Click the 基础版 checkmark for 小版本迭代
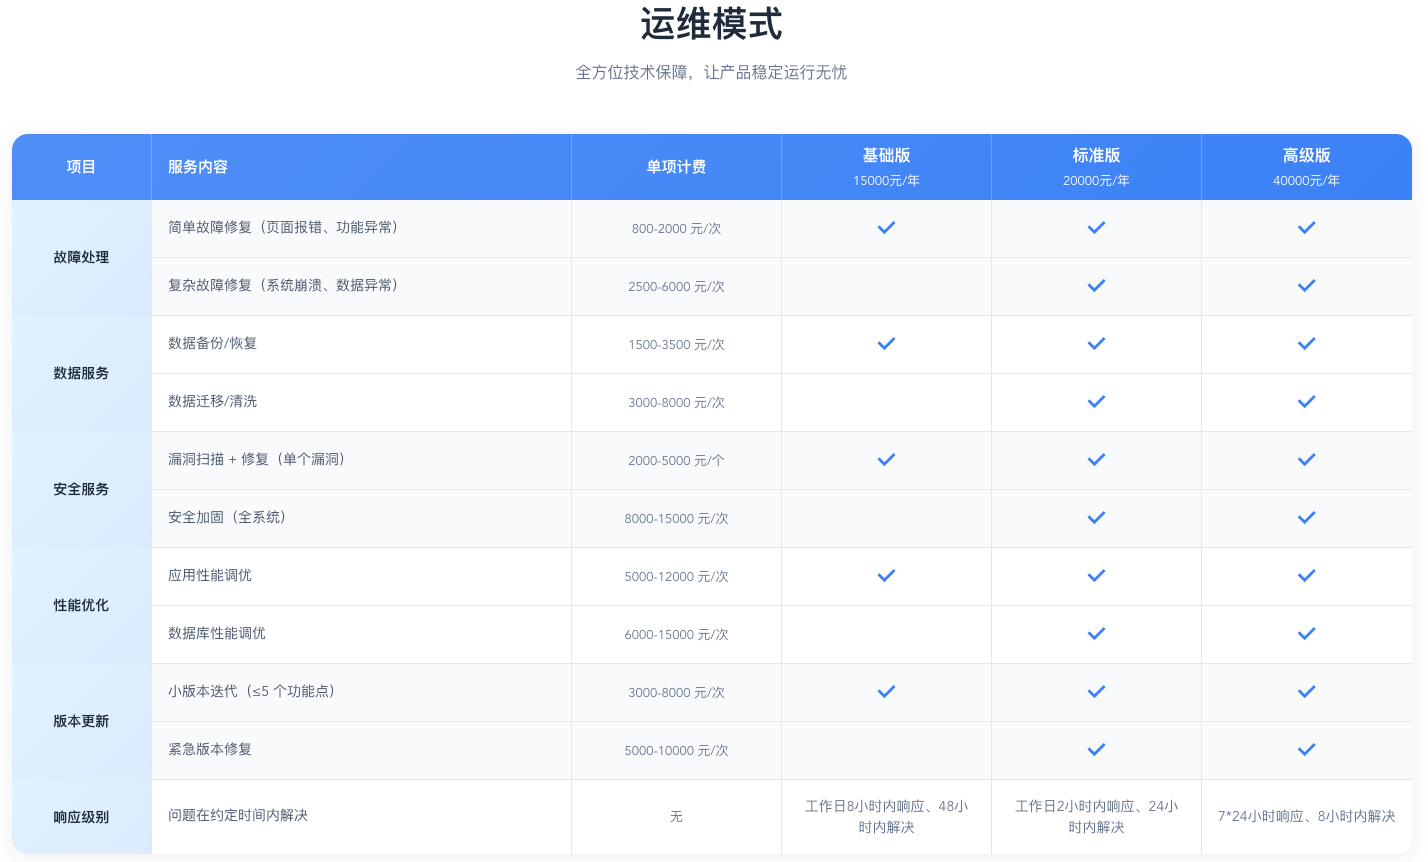 click(886, 692)
